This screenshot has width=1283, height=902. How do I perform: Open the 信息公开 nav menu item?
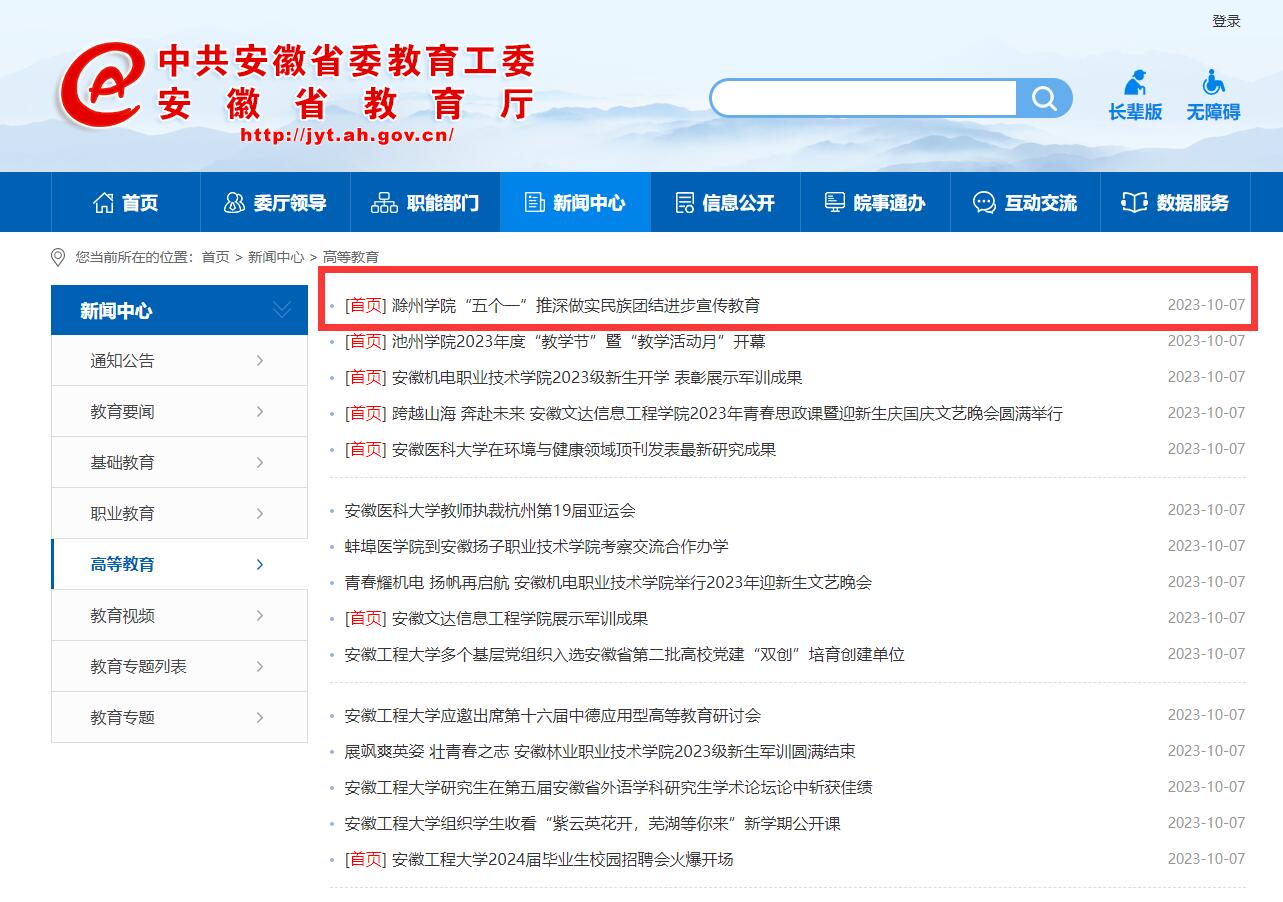tap(725, 202)
